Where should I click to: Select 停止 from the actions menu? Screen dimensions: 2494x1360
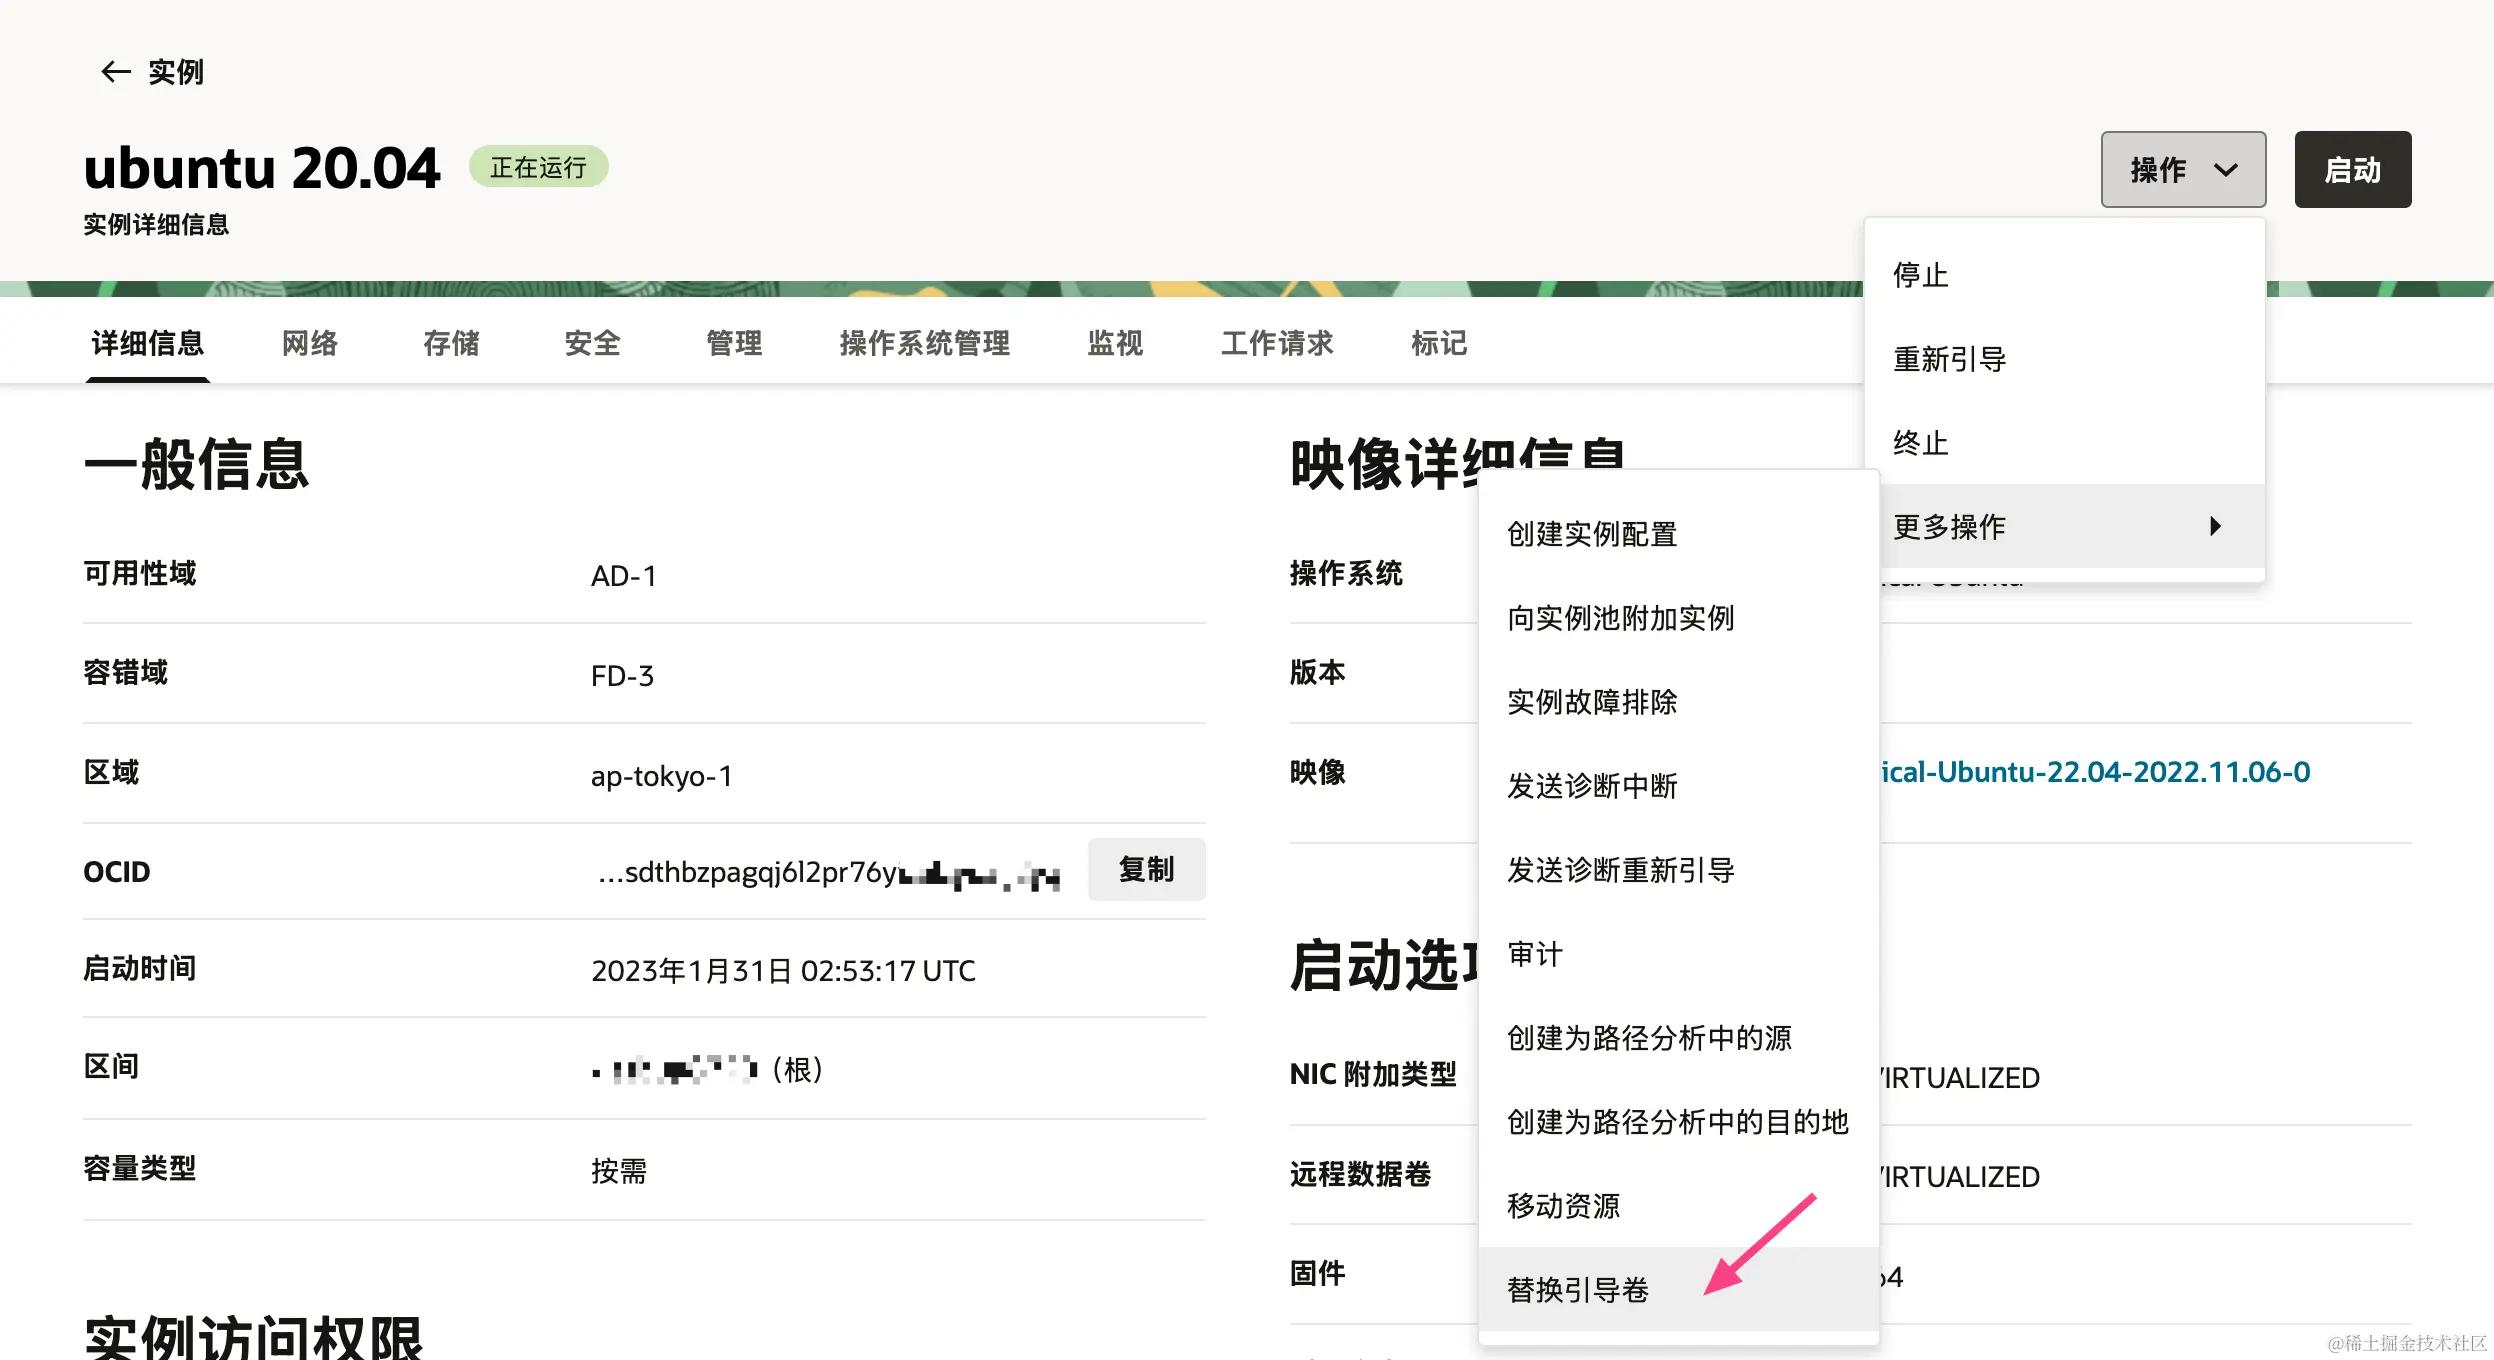[x=1920, y=275]
